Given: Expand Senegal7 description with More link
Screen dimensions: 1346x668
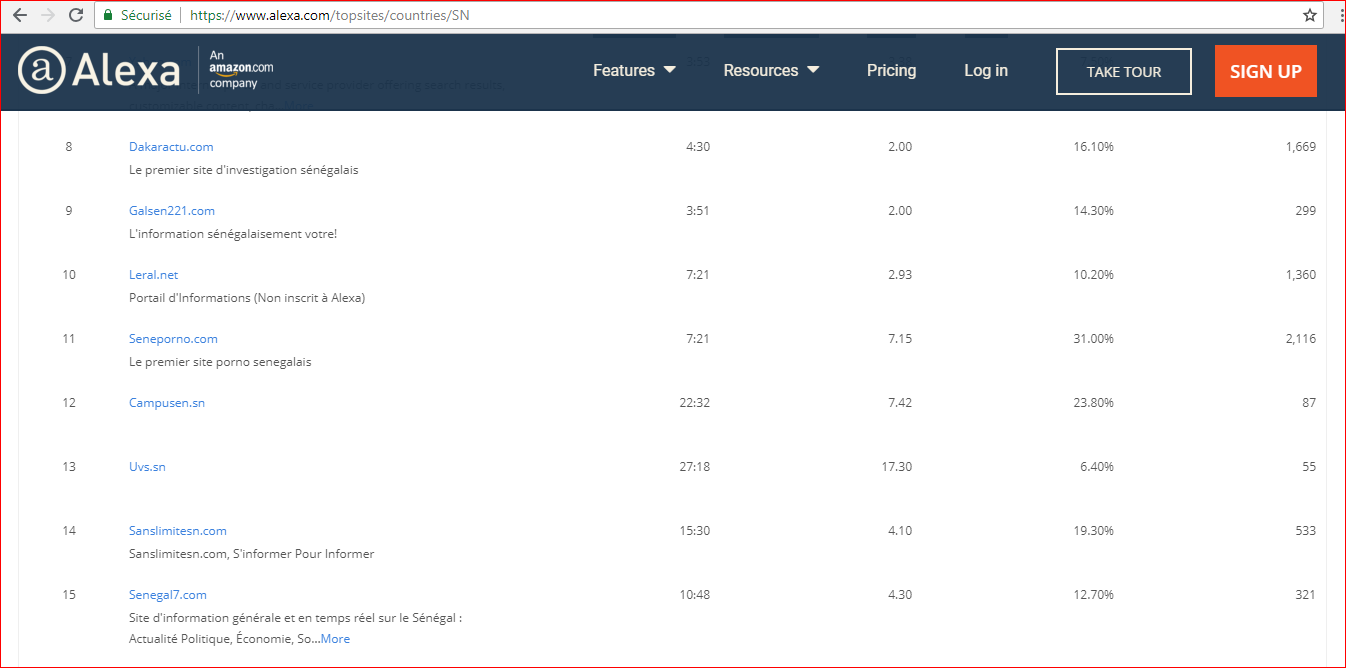Looking at the screenshot, I should pos(335,639).
